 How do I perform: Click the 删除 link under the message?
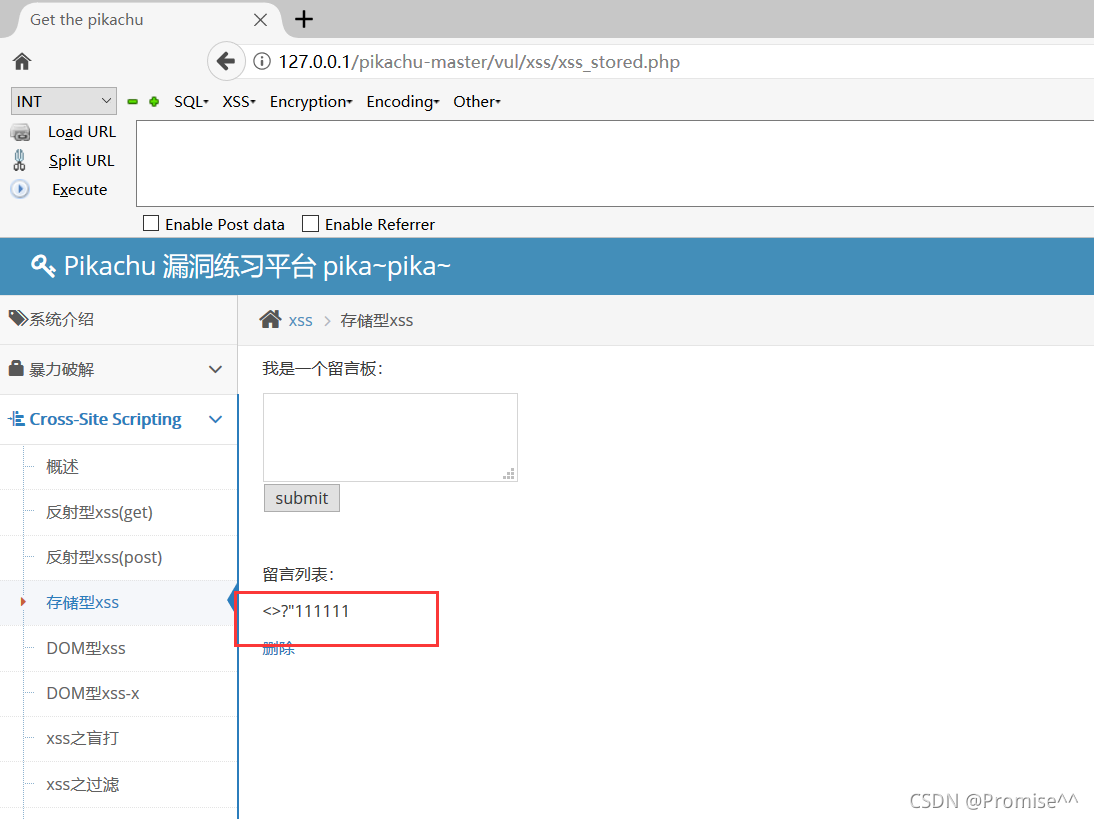(278, 649)
